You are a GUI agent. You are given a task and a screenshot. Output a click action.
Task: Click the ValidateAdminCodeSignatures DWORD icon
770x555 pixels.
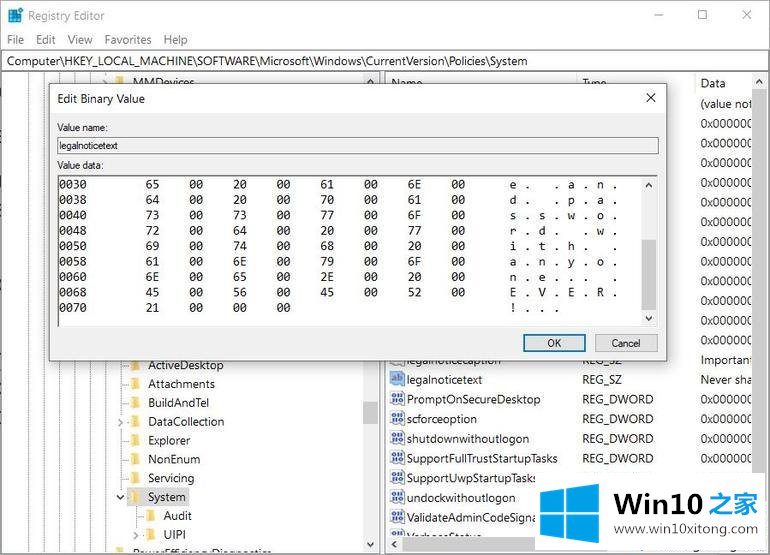point(397,517)
